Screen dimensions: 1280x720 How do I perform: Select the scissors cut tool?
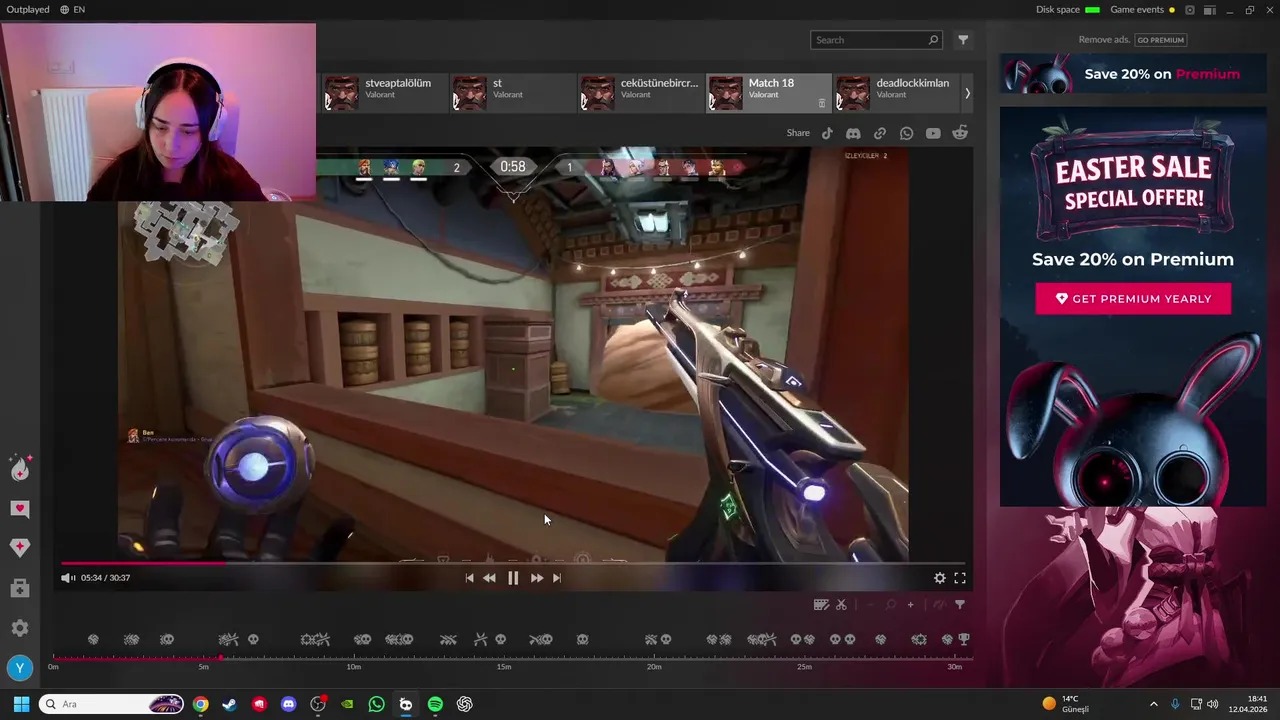[841, 605]
